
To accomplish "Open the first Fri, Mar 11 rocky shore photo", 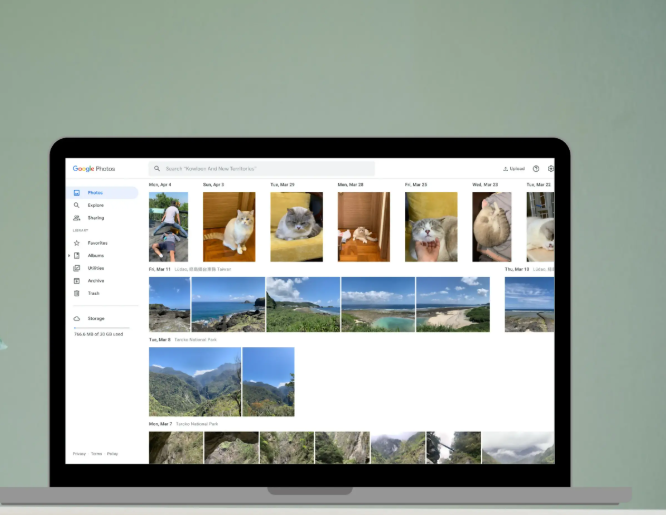I will tap(169, 304).
